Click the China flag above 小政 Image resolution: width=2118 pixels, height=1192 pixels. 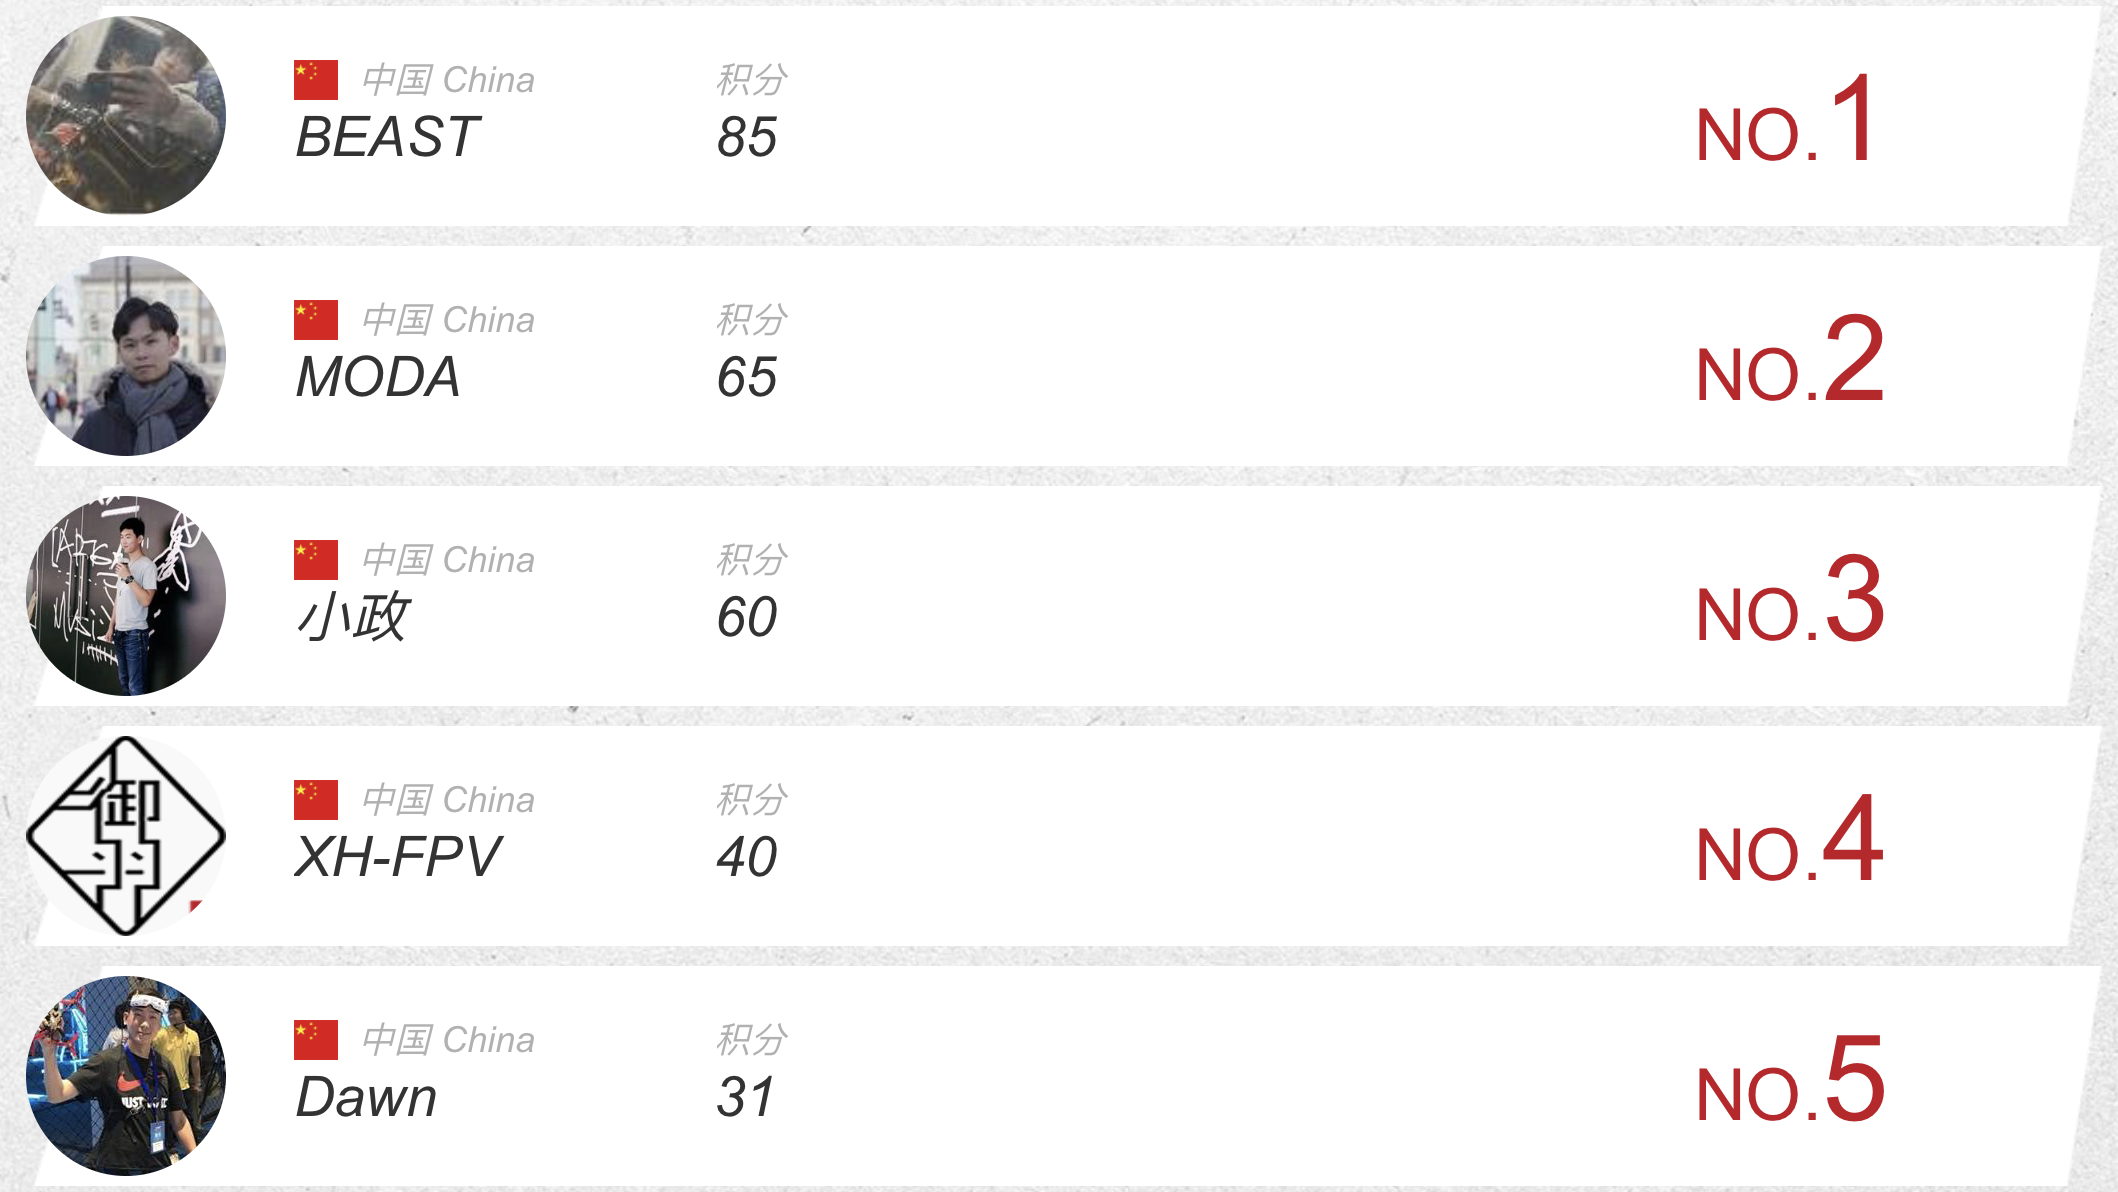(316, 560)
